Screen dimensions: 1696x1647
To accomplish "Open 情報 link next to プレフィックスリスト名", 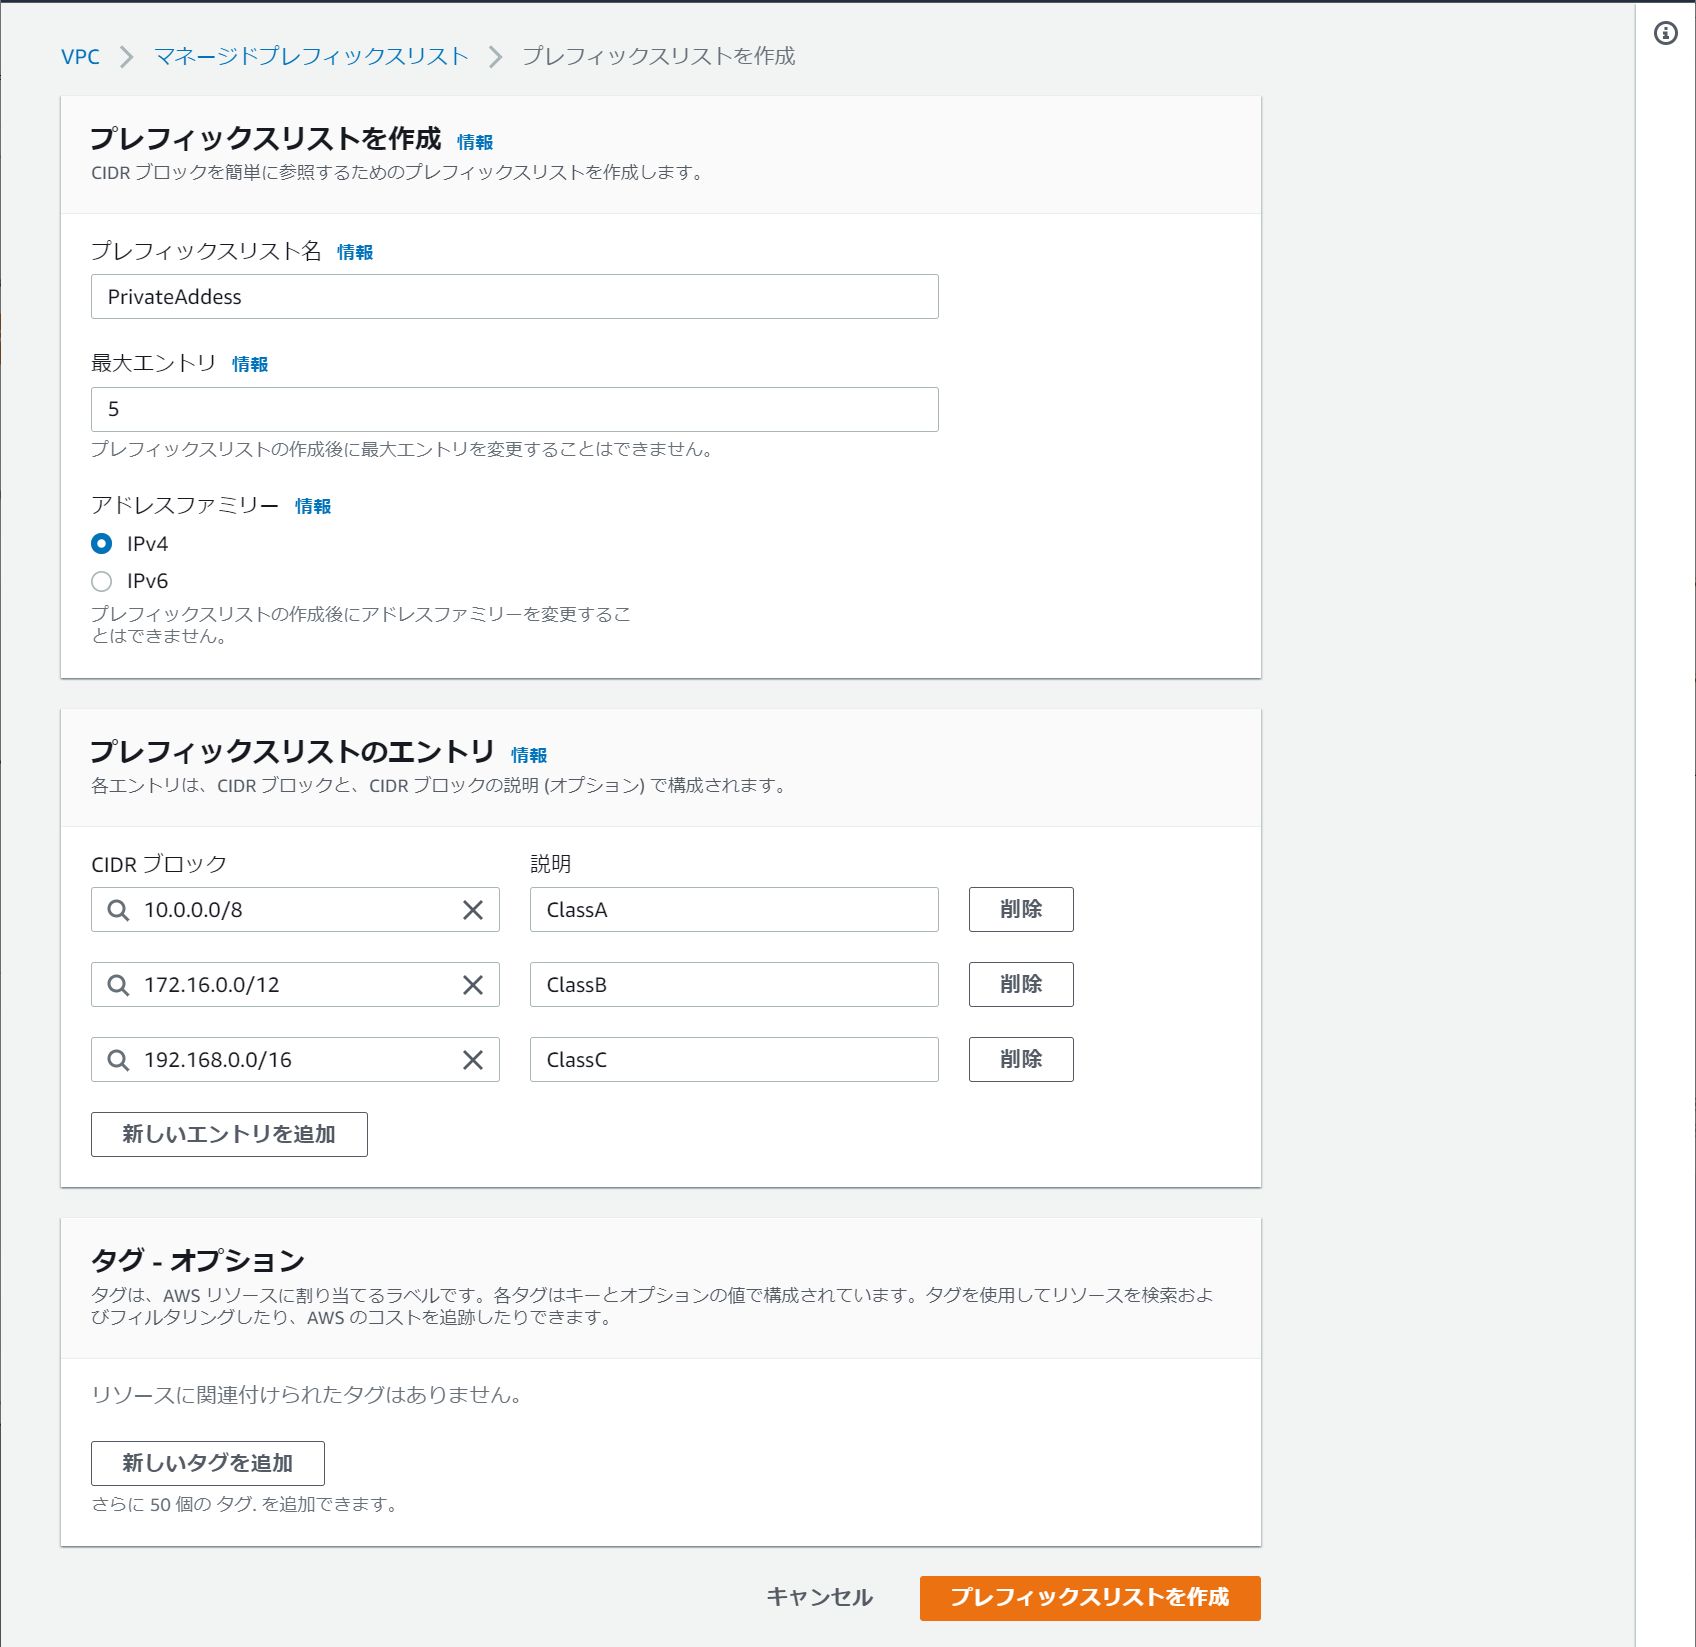I will 355,252.
